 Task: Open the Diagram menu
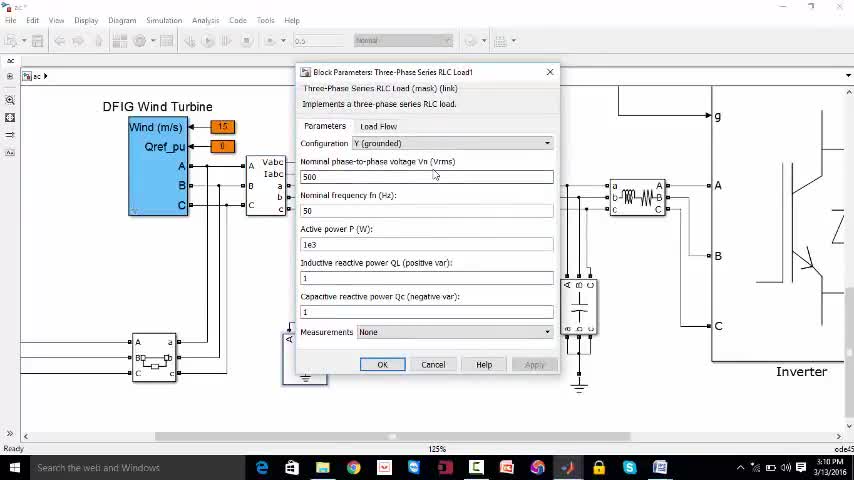[x=122, y=20]
